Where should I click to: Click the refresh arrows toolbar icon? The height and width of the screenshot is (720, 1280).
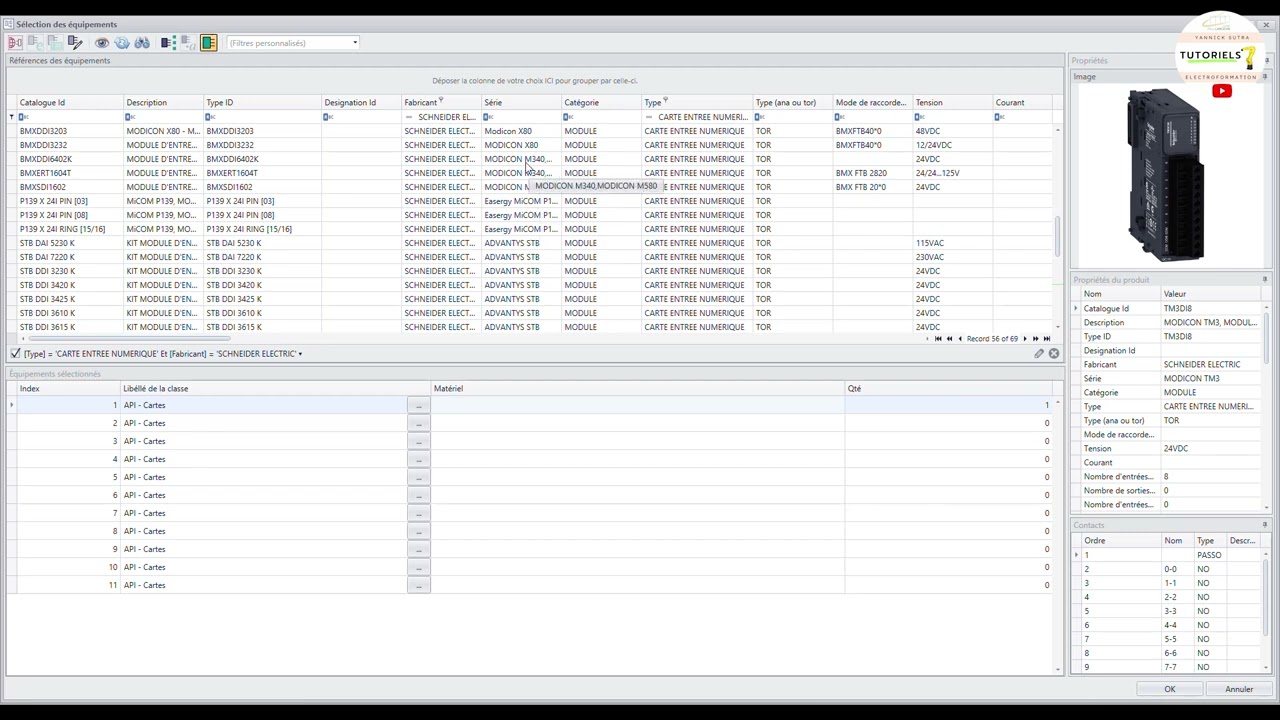click(122, 43)
